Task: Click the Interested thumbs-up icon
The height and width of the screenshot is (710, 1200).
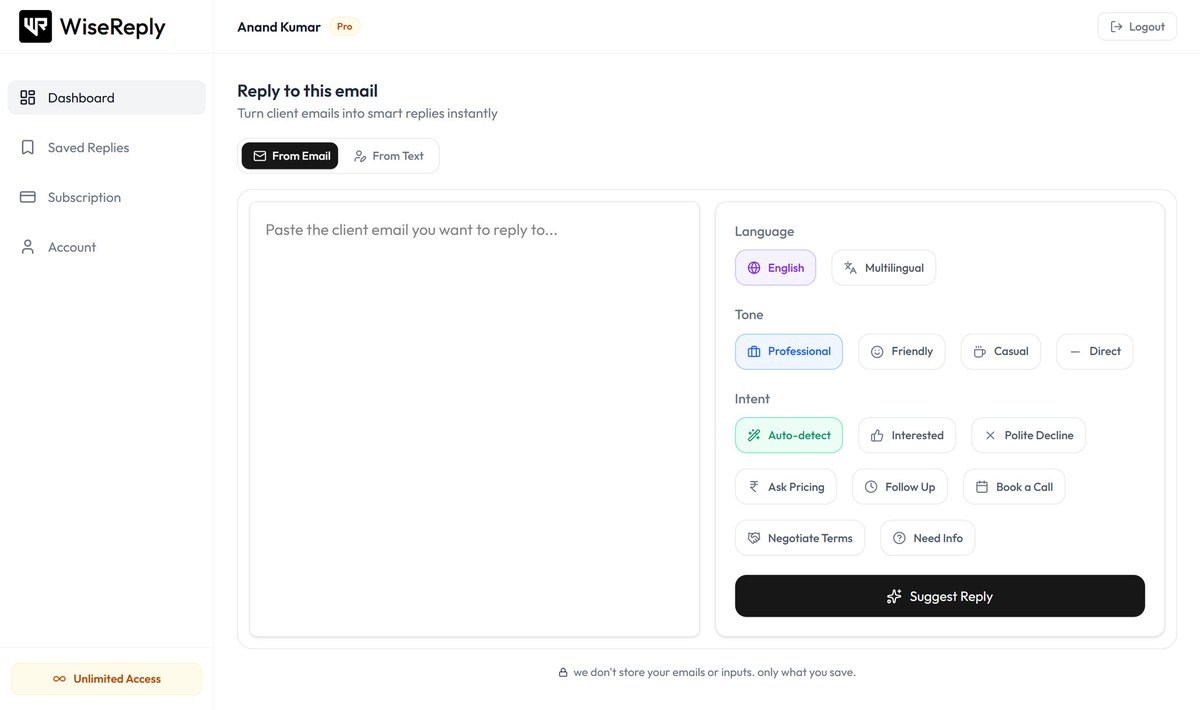Action: 877,436
